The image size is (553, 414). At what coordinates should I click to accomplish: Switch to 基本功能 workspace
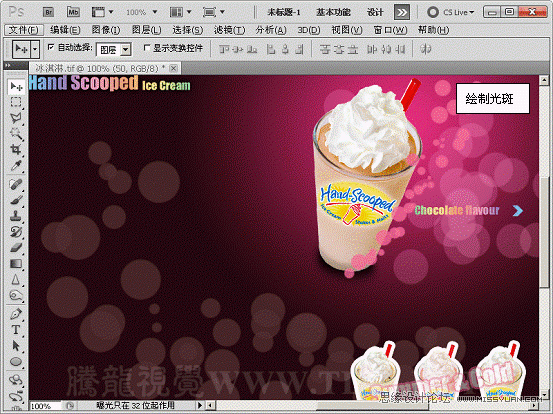(x=333, y=12)
